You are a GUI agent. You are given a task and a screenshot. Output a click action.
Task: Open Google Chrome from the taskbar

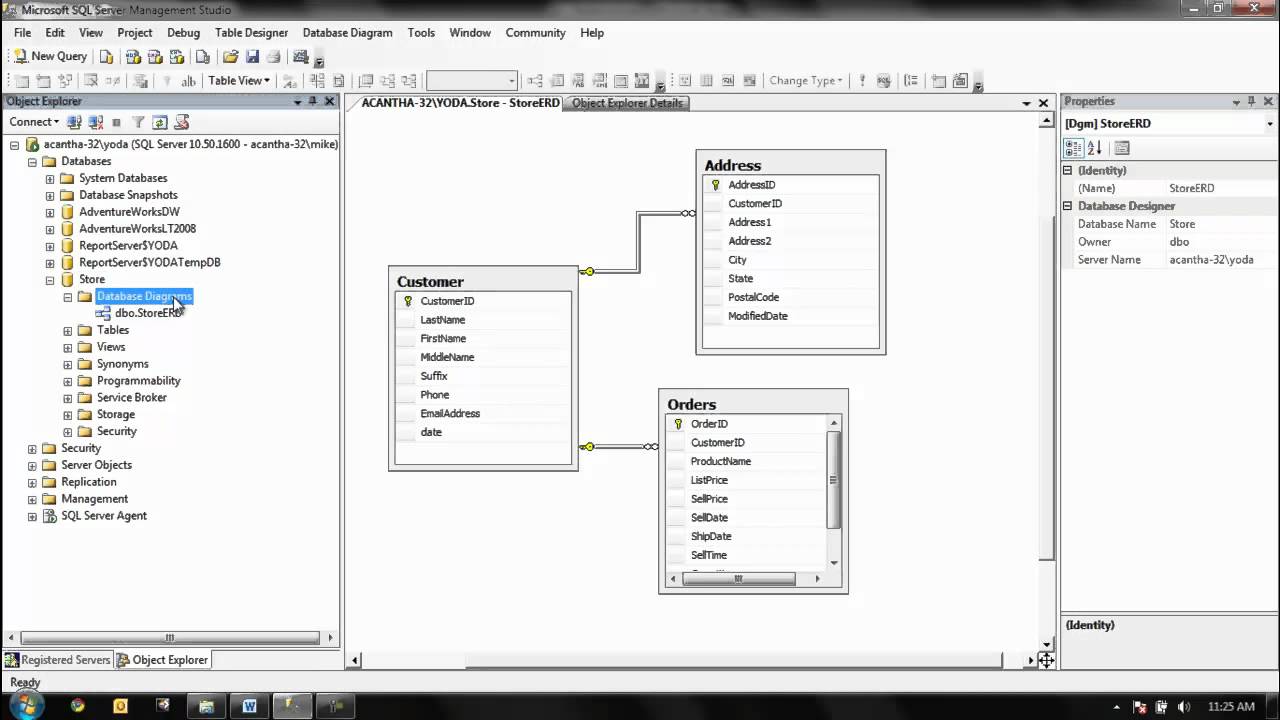point(78,705)
